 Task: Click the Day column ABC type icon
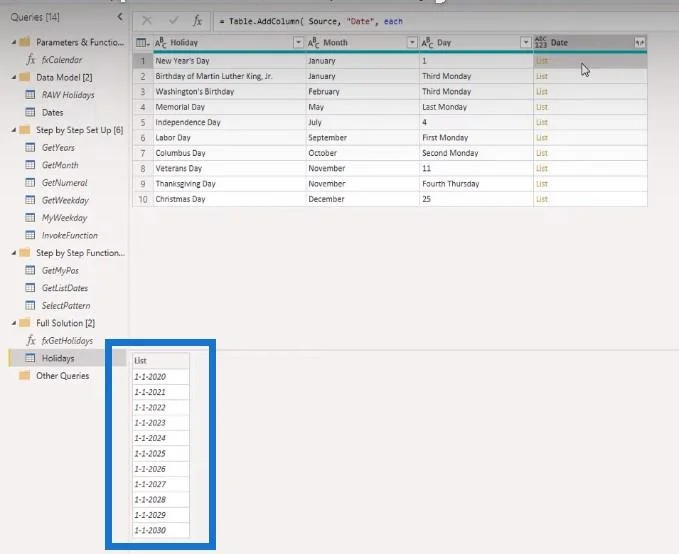[427, 42]
